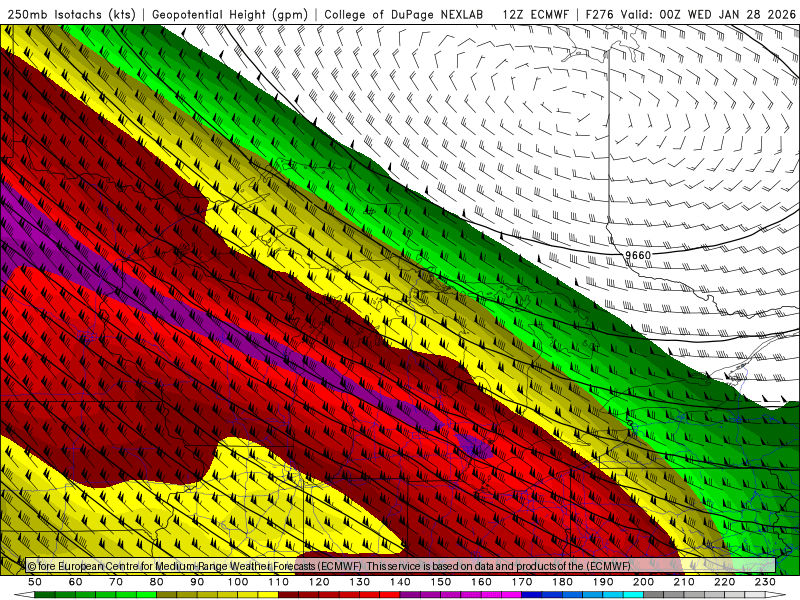Click the bright yellow swatch left of 110 mark
Image resolution: width=800 pixels, height=600 pixels.
[268, 595]
